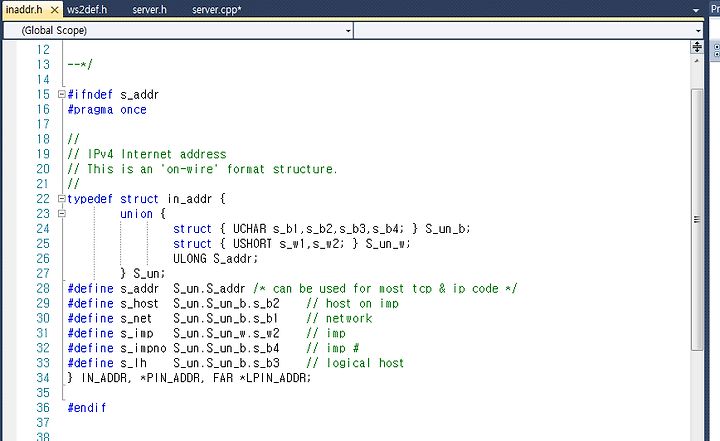This screenshot has height=441, width=720.
Task: Click 'in_addr' on line 22
Action: click(189, 199)
